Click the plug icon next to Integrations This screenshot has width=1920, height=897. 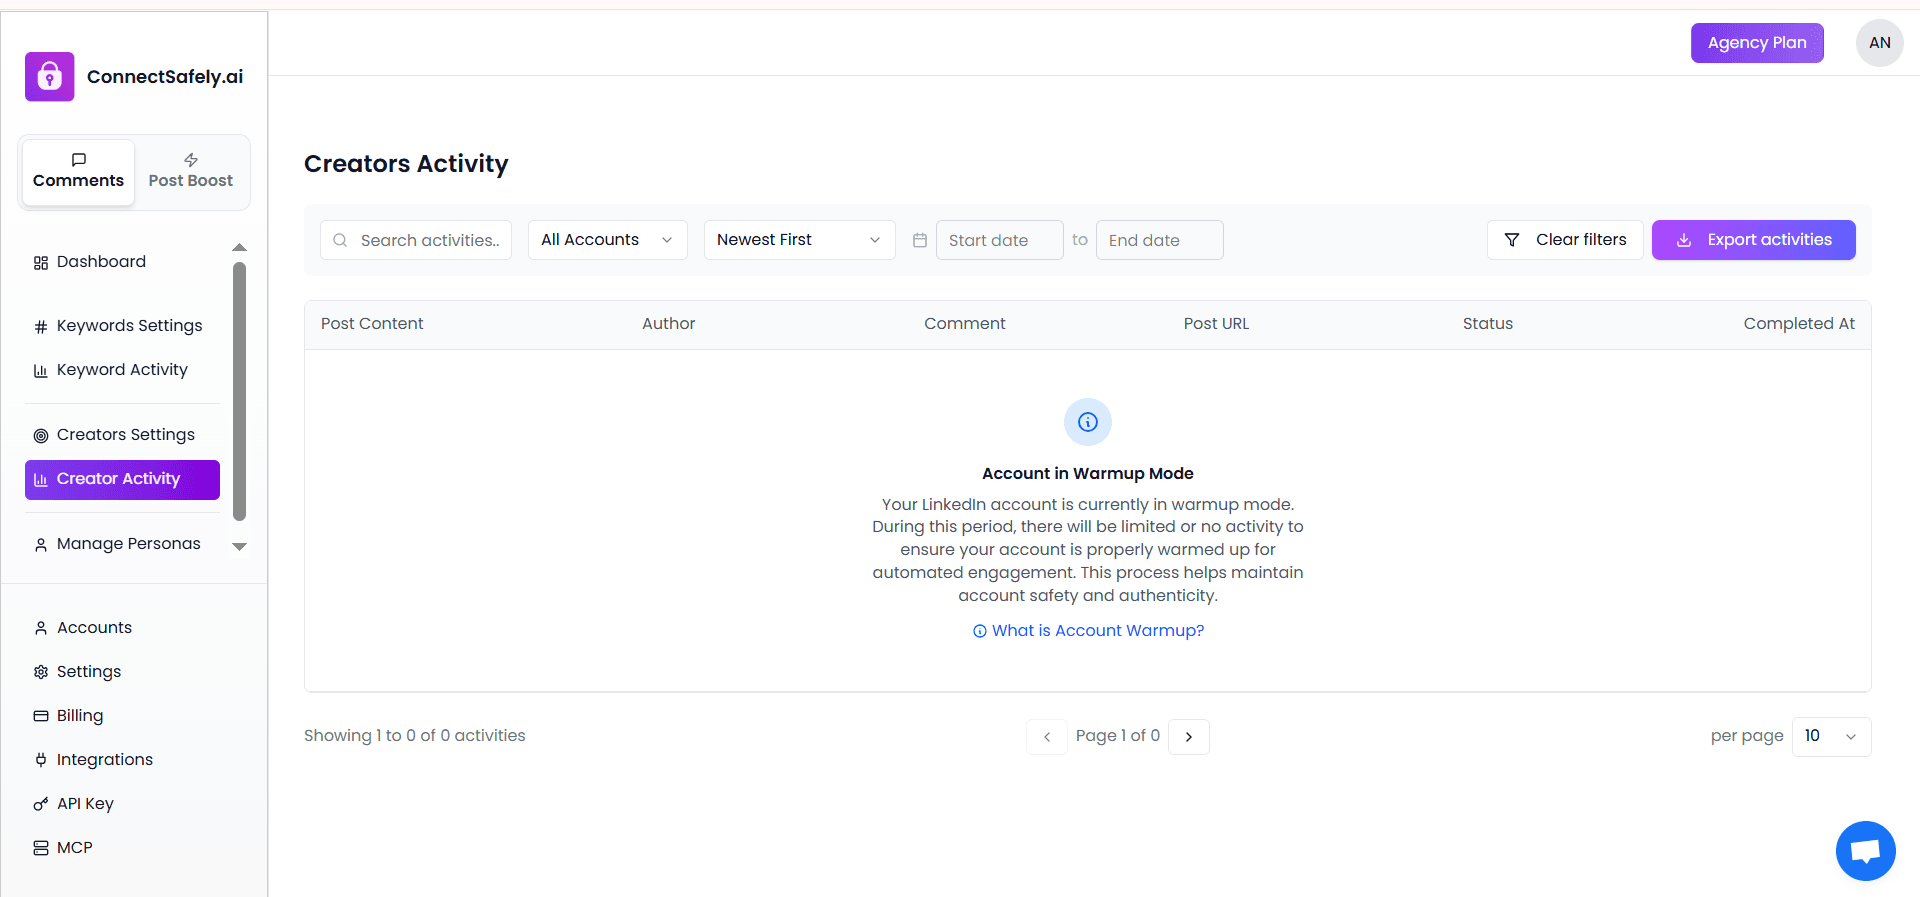tap(41, 760)
